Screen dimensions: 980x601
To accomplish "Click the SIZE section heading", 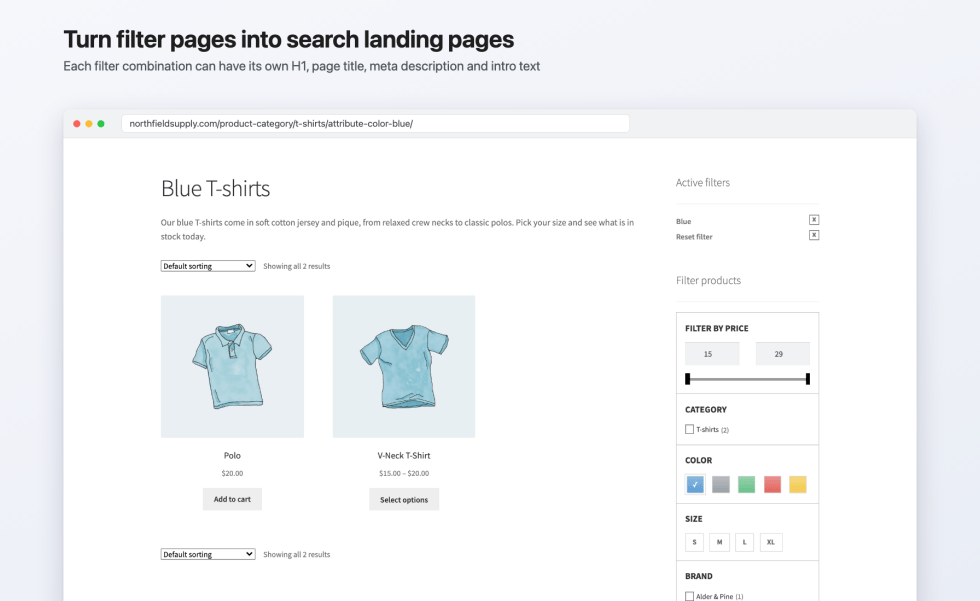I will (693, 519).
